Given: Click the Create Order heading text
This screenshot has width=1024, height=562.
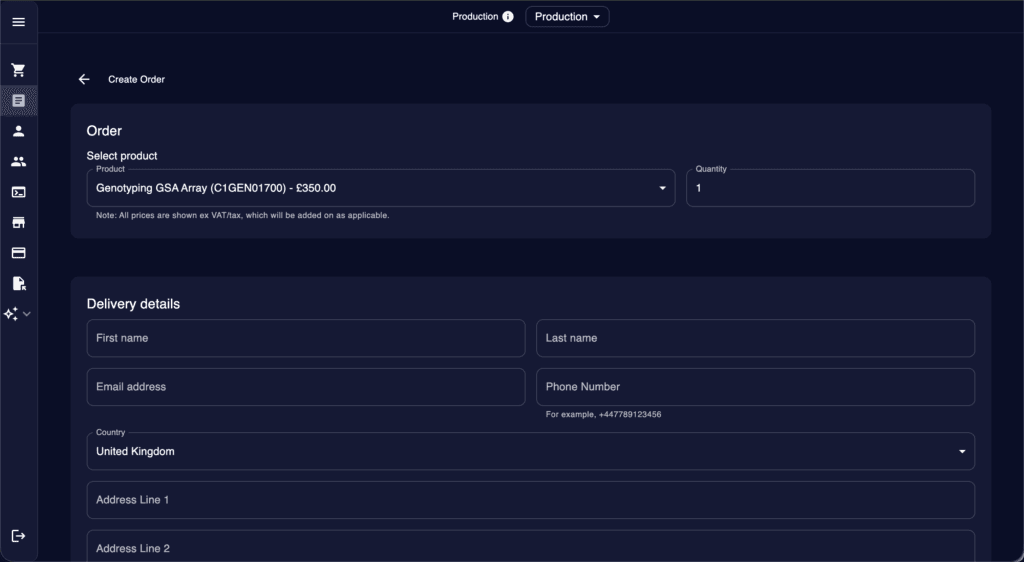Looking at the screenshot, I should tap(136, 79).
